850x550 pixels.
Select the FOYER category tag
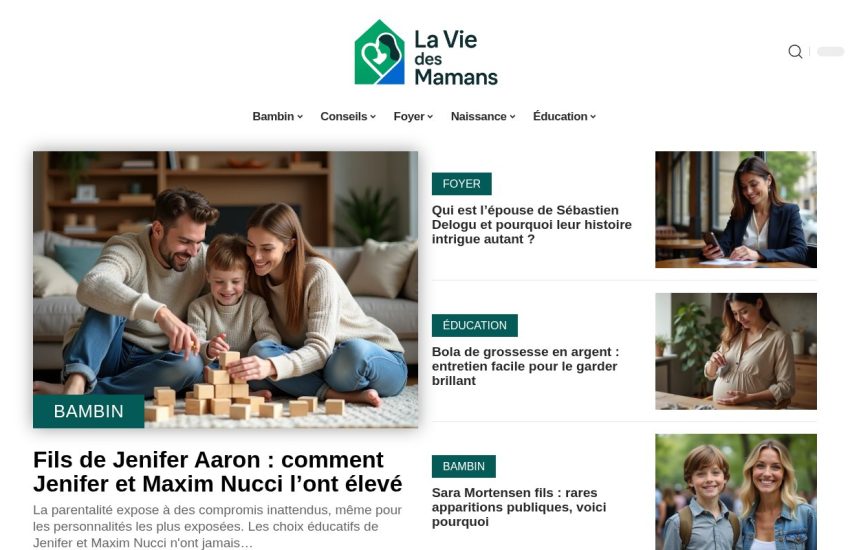pyautogui.click(x=461, y=184)
